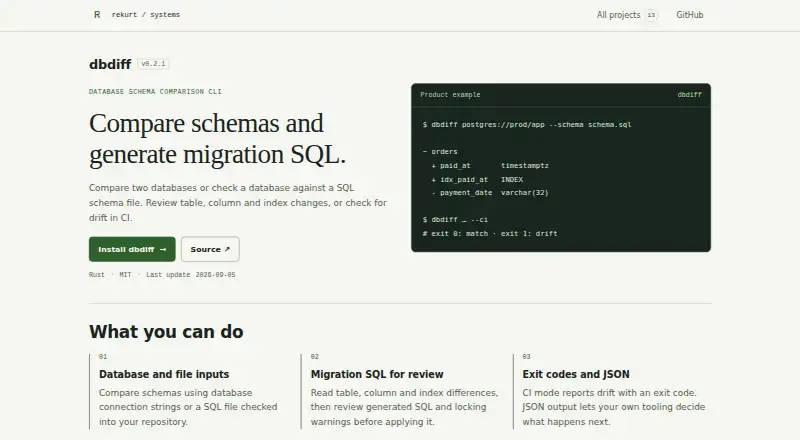Open the All projects link

click(x=618, y=15)
